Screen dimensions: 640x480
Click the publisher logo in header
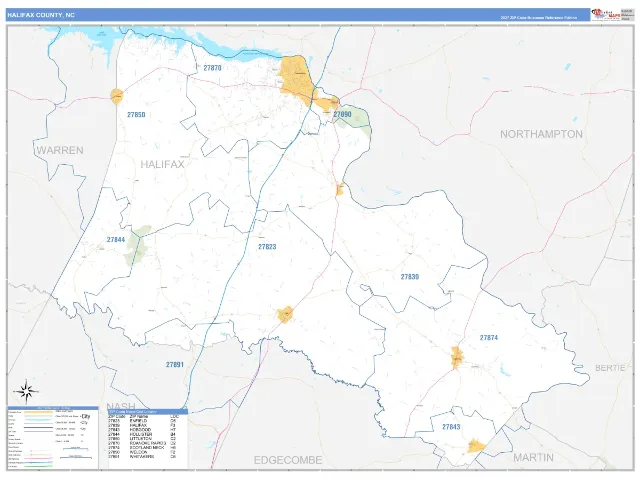coord(606,14)
